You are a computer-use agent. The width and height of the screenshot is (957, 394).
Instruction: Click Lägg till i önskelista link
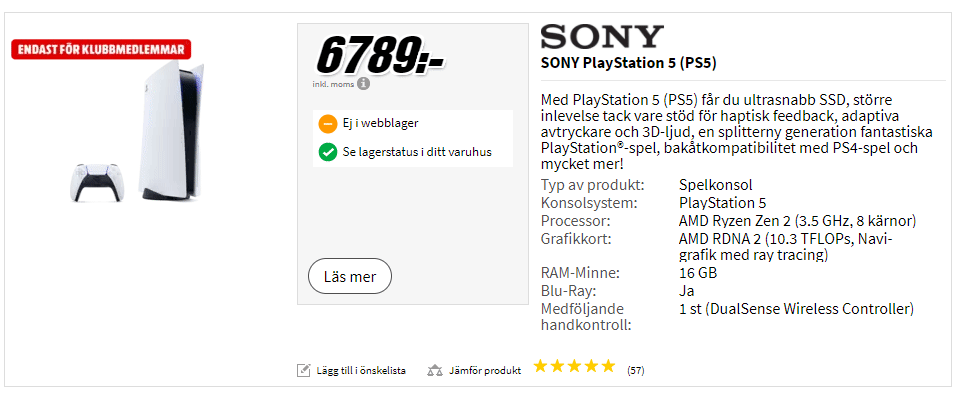point(361,370)
